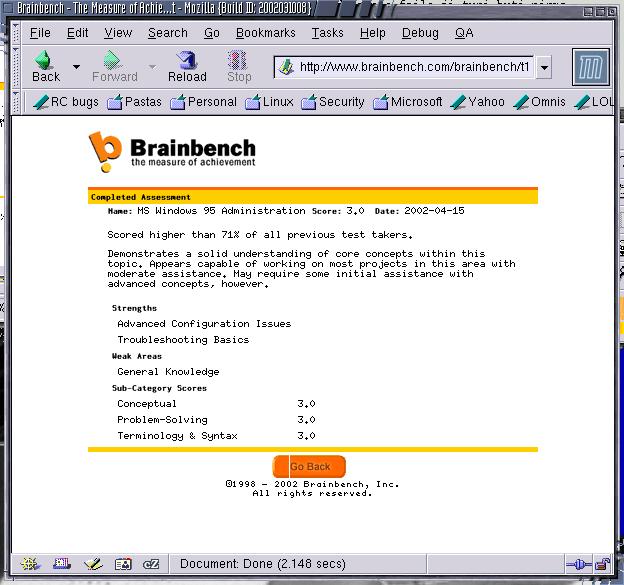Click the 'Problem-Solving' sub-category row

[x=216, y=419]
